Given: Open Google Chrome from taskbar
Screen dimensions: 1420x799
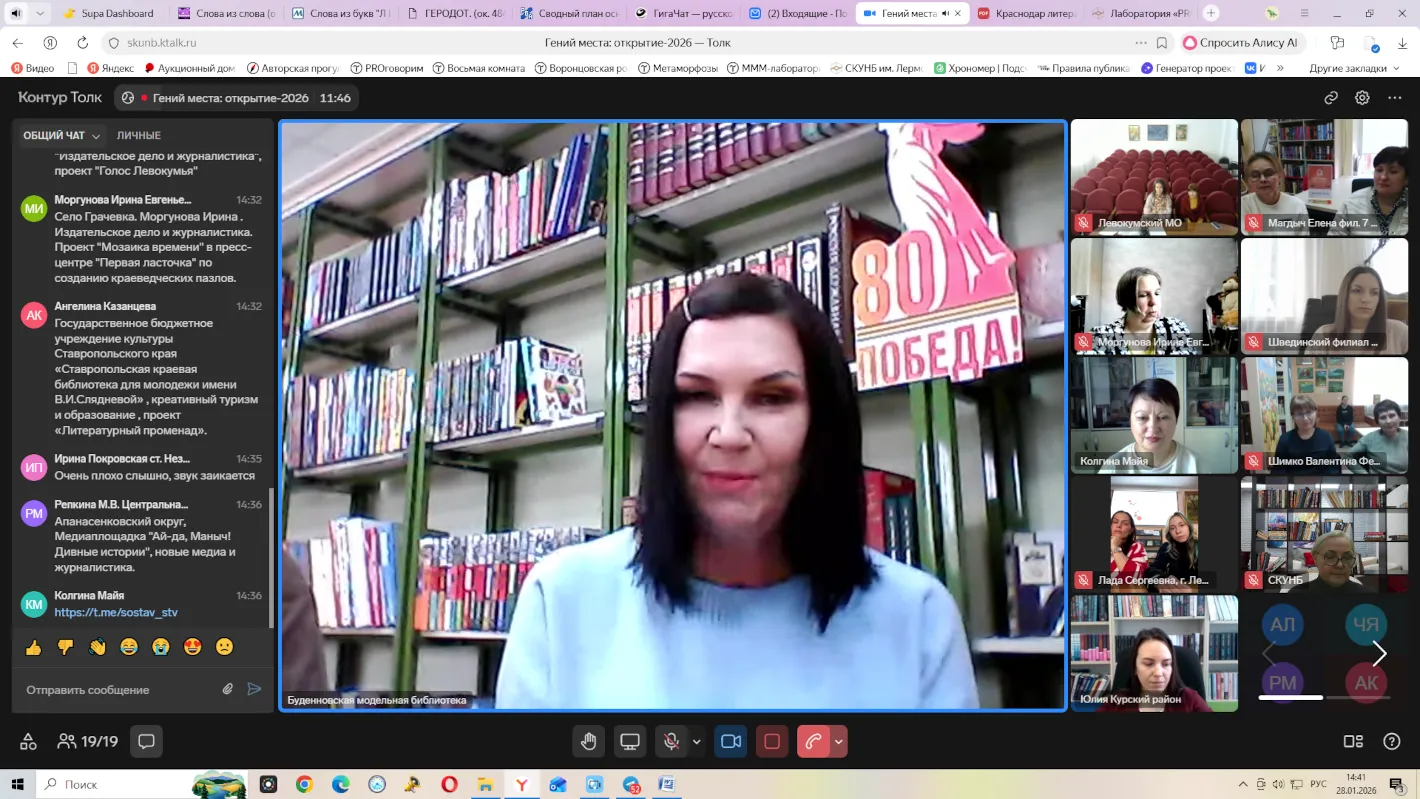Looking at the screenshot, I should click(x=304, y=785).
